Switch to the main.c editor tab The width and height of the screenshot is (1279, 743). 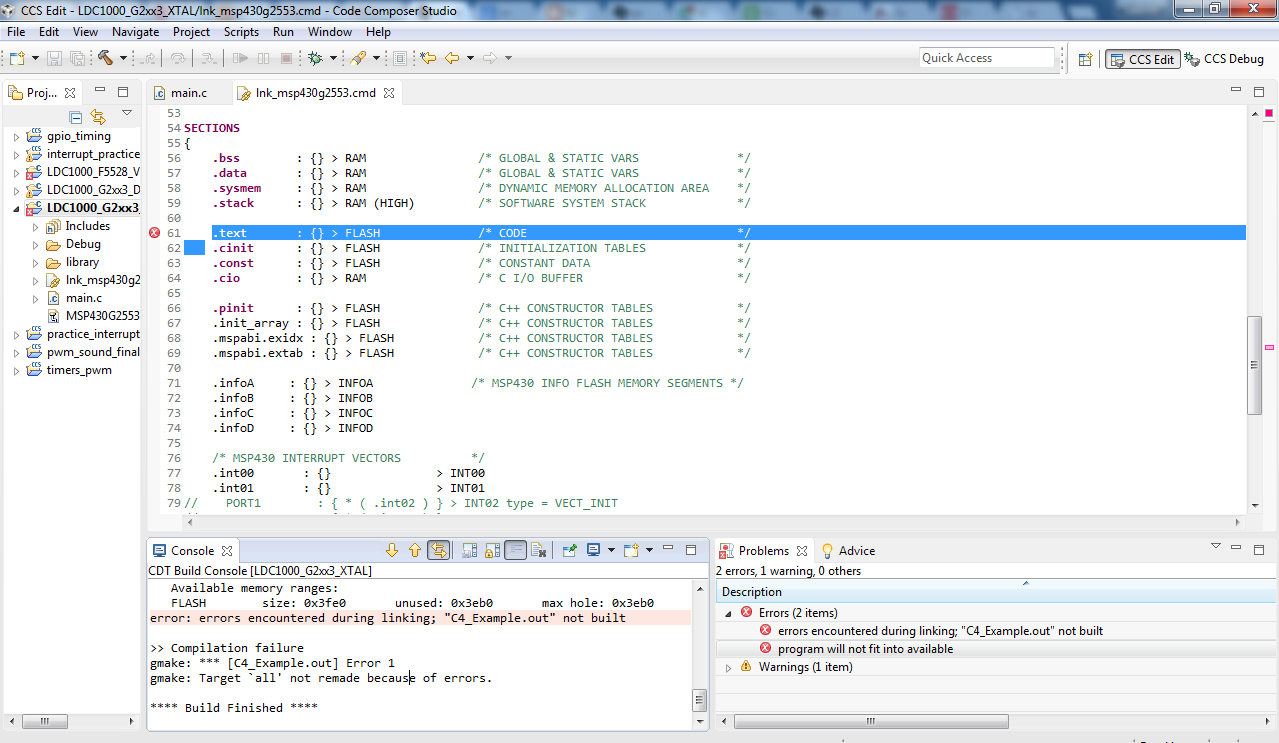[188, 93]
